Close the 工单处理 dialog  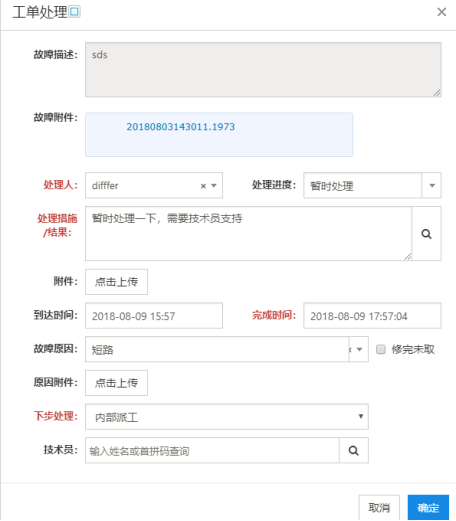[441, 12]
